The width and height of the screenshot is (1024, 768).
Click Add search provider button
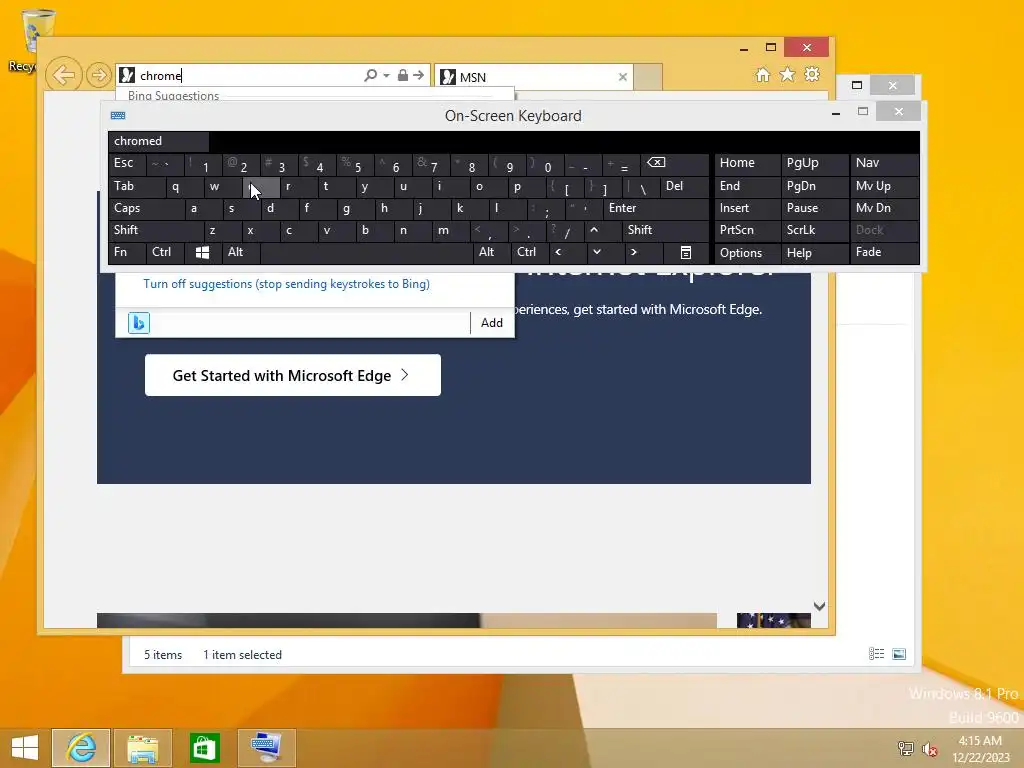click(x=492, y=323)
